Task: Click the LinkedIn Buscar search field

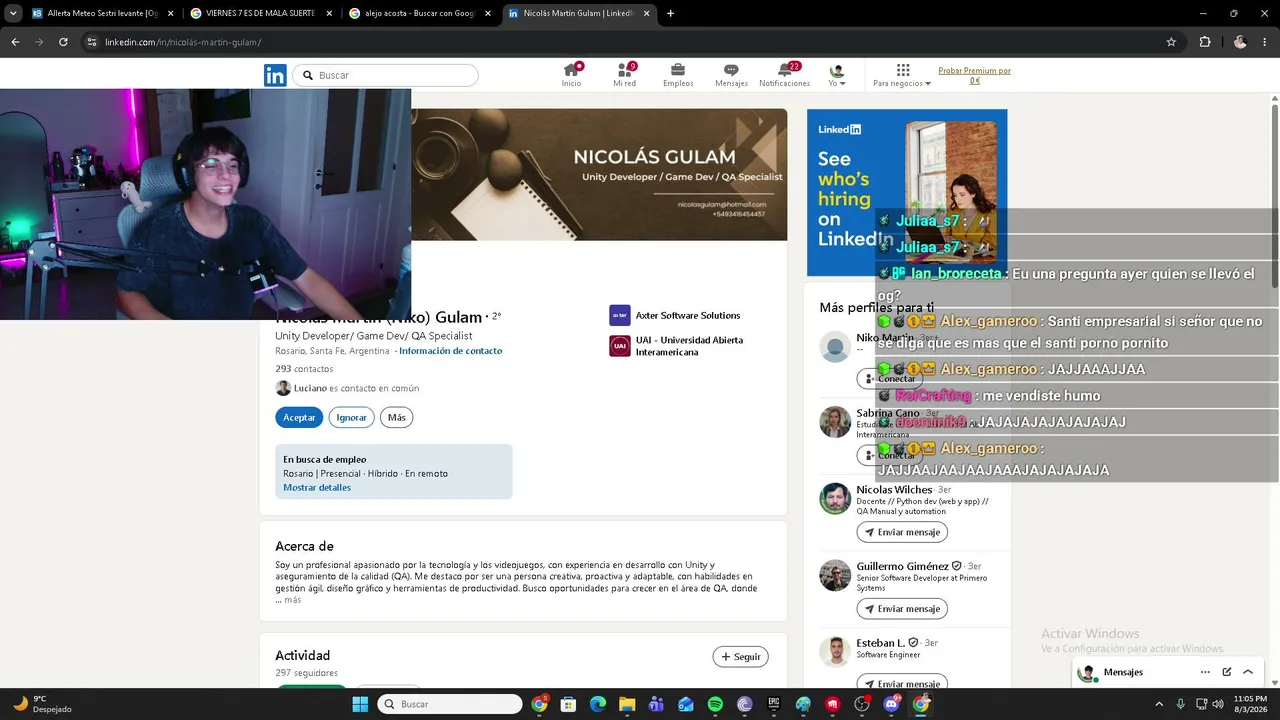Action: tap(386, 75)
